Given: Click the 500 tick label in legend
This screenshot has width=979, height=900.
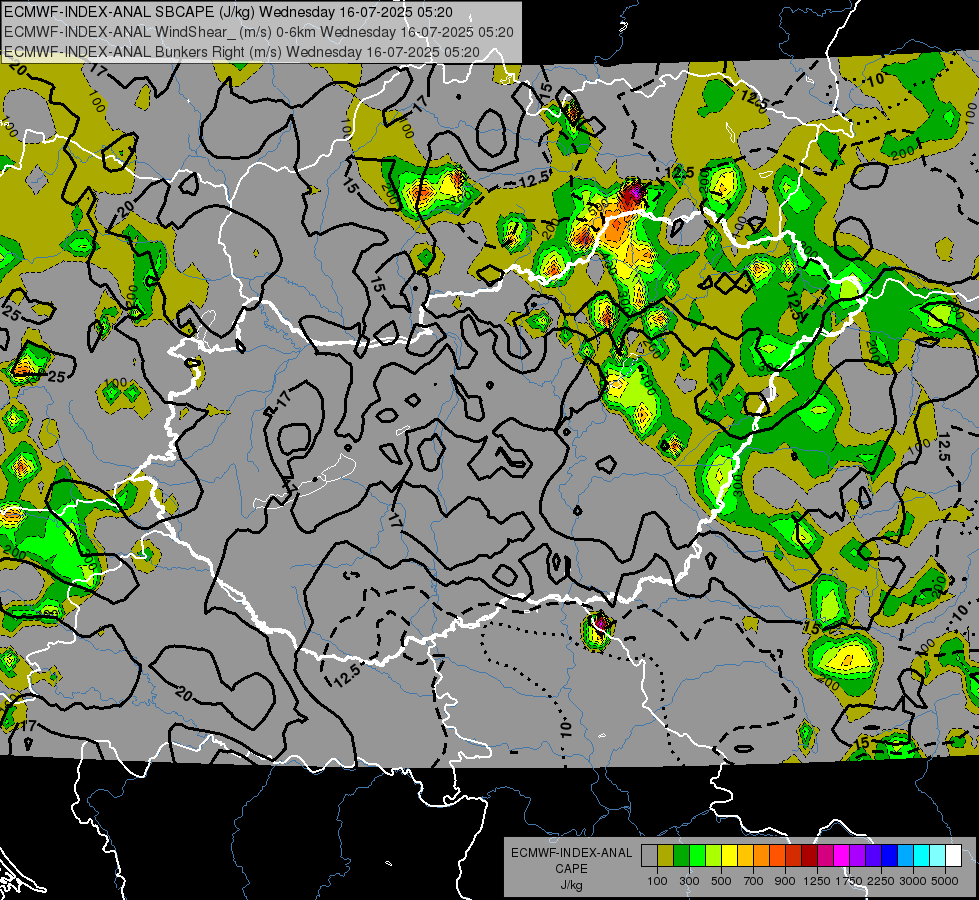Looking at the screenshot, I should (721, 881).
